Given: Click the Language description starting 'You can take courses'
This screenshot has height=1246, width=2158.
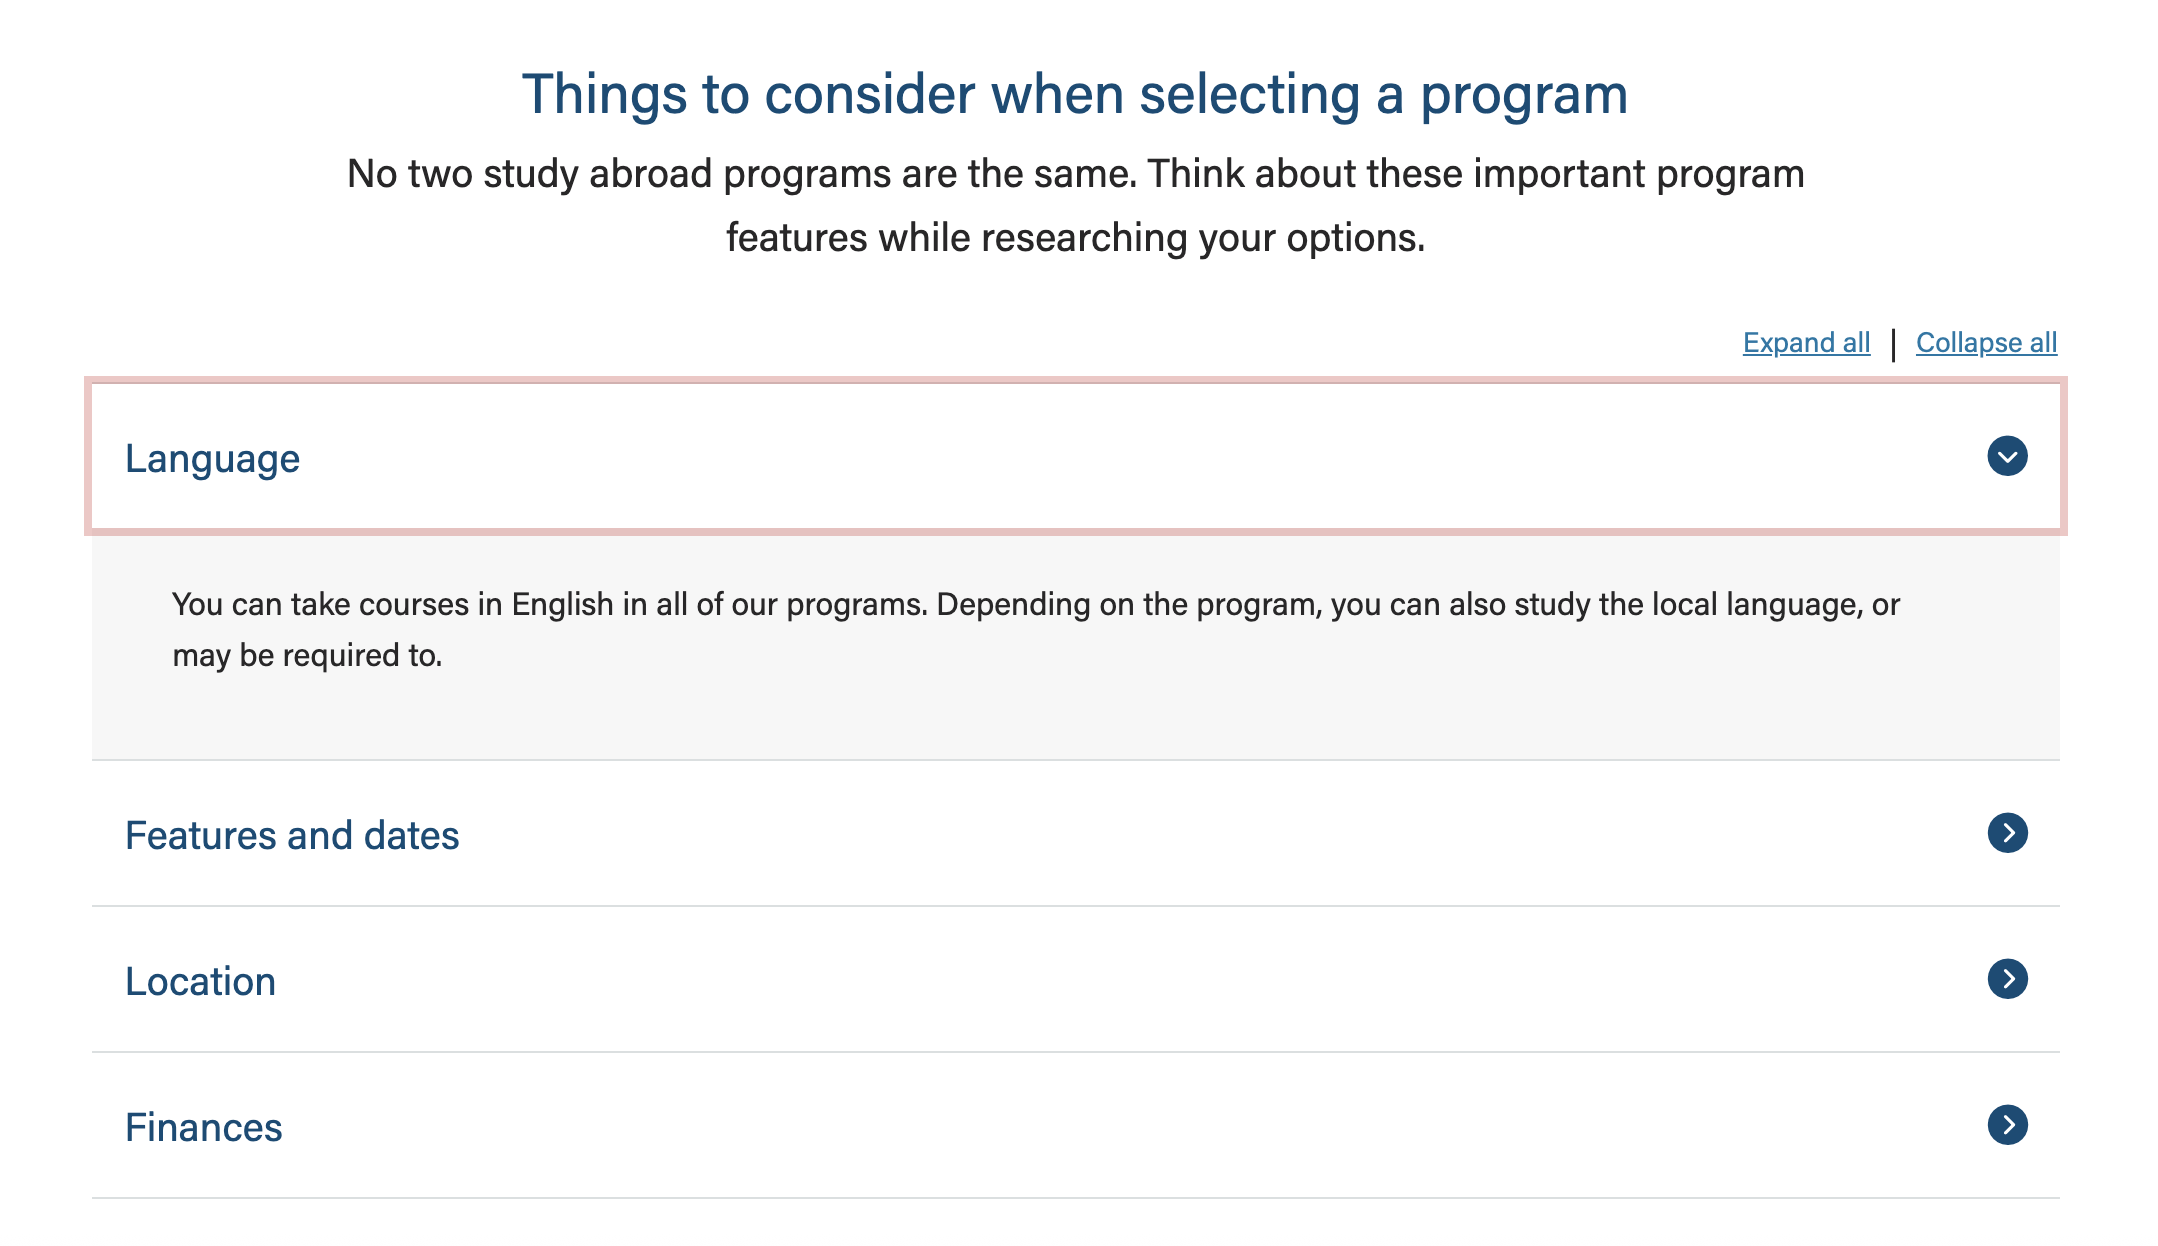Looking at the screenshot, I should tap(1035, 604).
